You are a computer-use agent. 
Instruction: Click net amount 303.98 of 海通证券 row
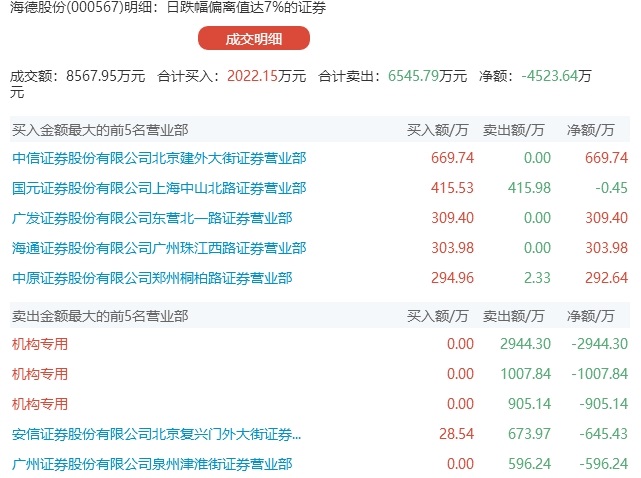click(606, 248)
